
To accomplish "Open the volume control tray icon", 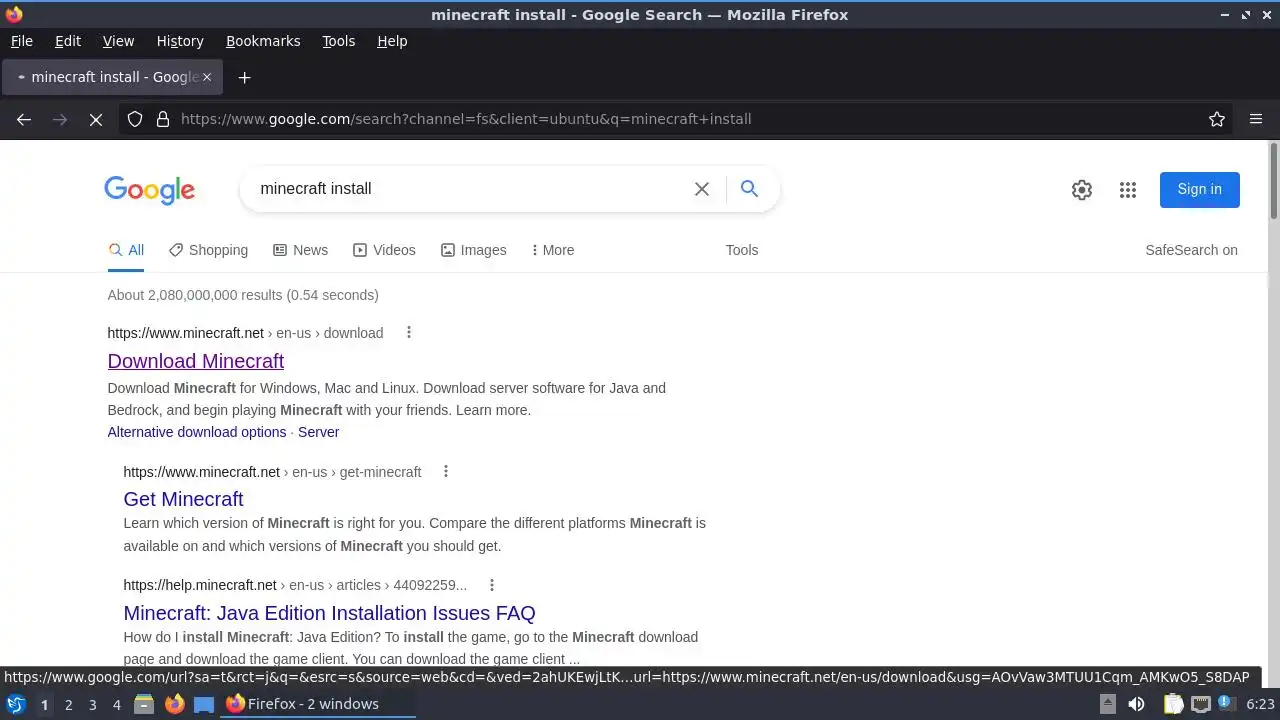I will click(x=1136, y=704).
